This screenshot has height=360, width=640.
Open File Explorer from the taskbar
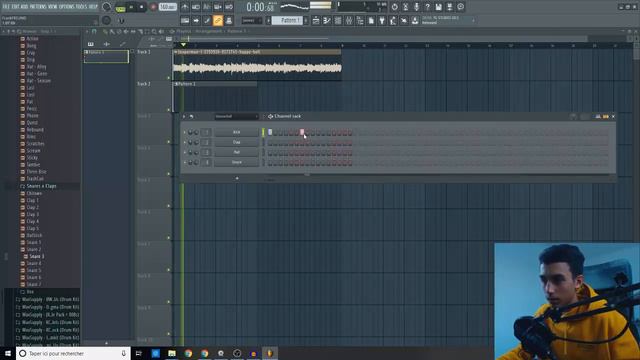tap(172, 353)
